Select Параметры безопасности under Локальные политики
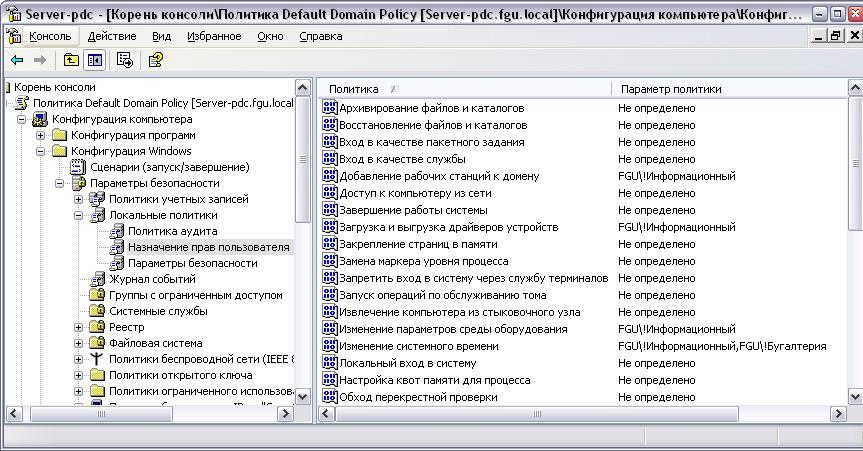Viewport: 863px width, 451px height. [178, 263]
